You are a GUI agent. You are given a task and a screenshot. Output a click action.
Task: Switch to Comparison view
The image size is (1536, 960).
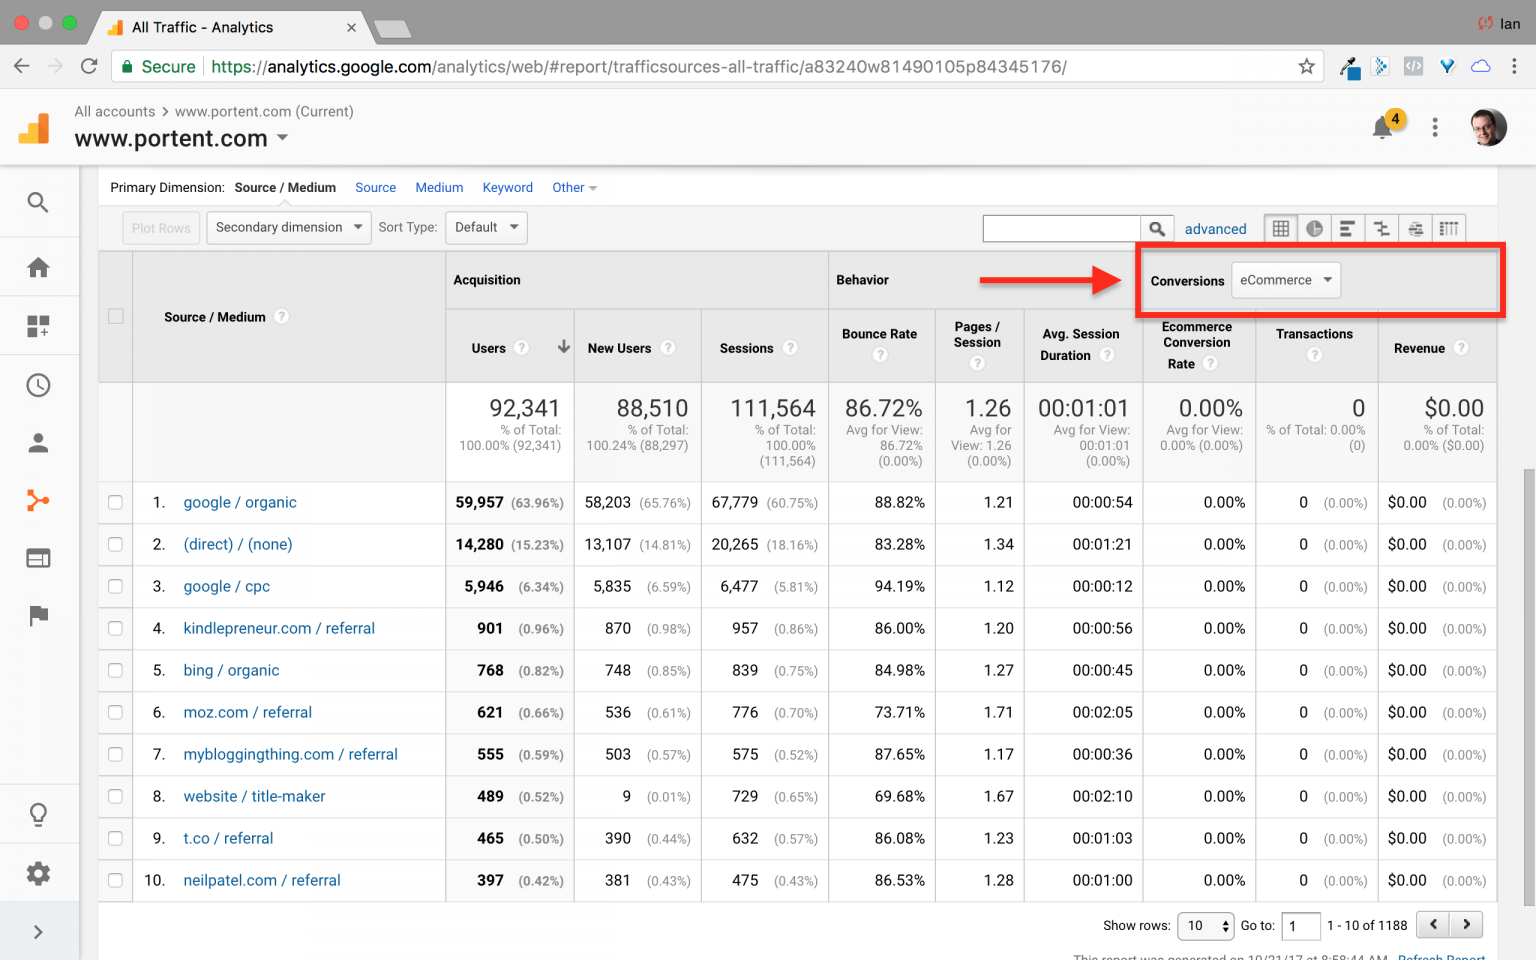pos(1381,229)
